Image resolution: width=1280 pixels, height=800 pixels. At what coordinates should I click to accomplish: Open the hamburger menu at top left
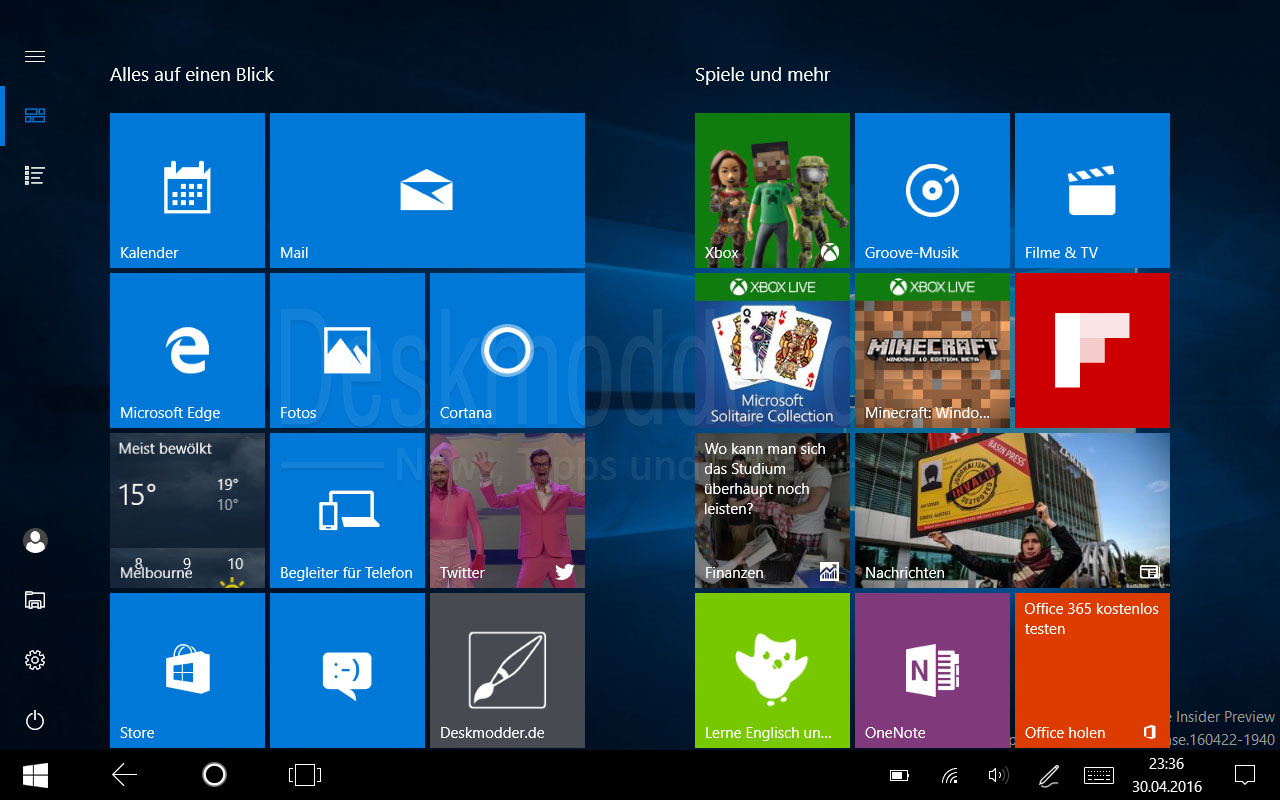35,56
